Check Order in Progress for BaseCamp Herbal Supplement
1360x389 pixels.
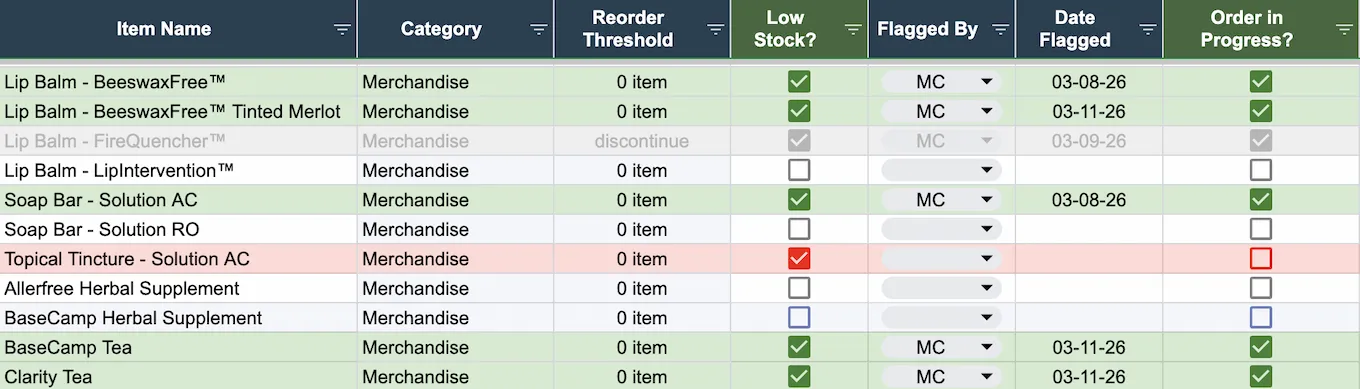[1261, 318]
